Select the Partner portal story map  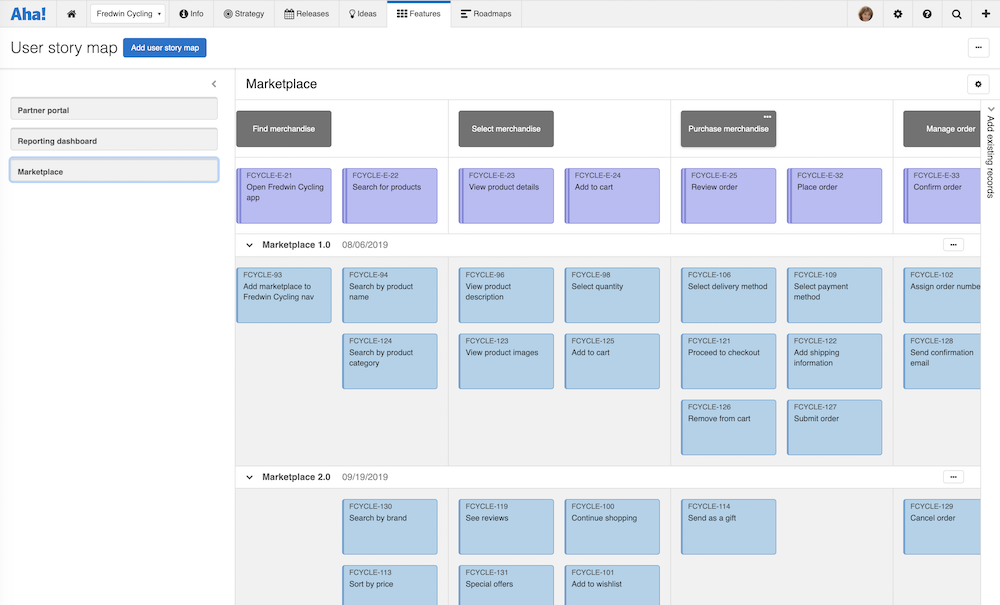tap(113, 110)
